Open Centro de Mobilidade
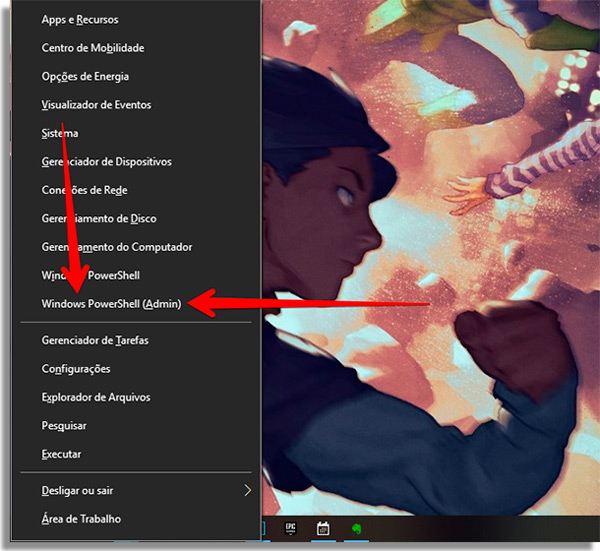Screen dimensions: 600x551 click(x=136, y=48)
